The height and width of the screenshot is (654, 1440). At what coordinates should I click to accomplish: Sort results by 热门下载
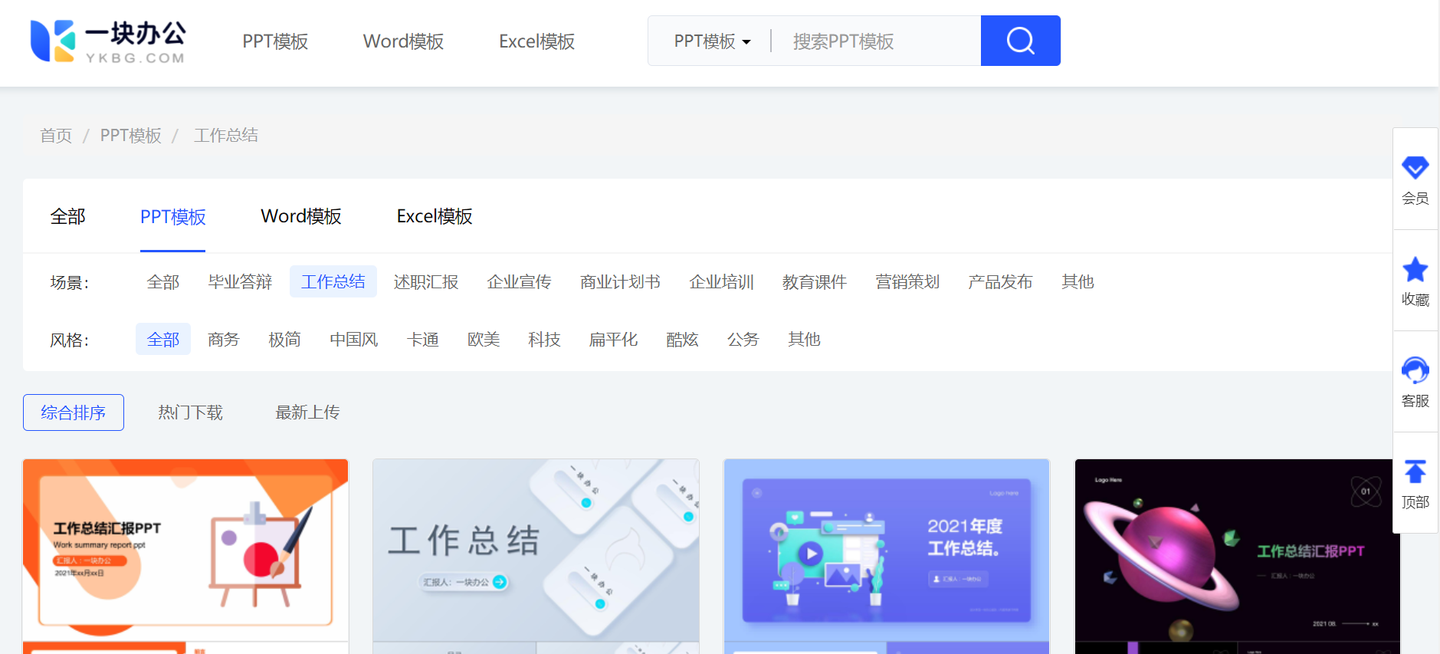coord(190,412)
